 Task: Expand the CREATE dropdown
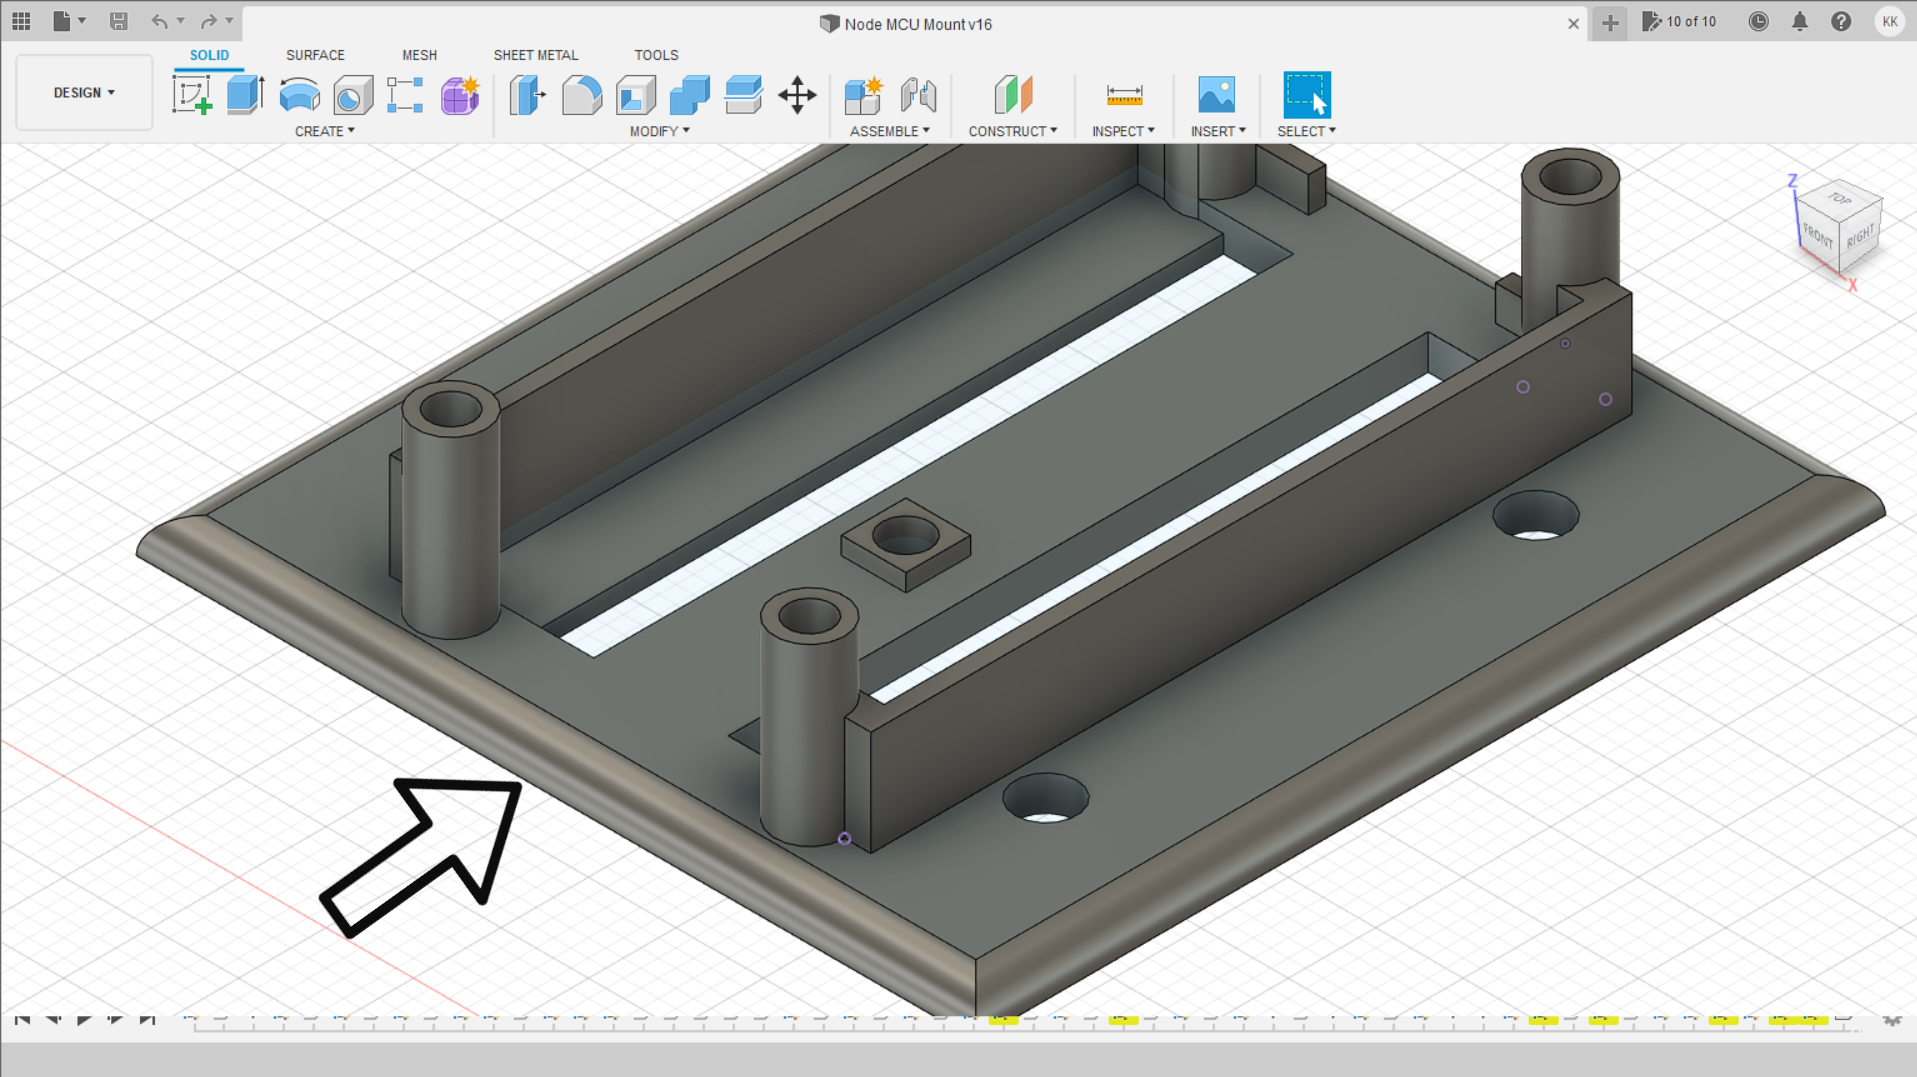click(322, 131)
